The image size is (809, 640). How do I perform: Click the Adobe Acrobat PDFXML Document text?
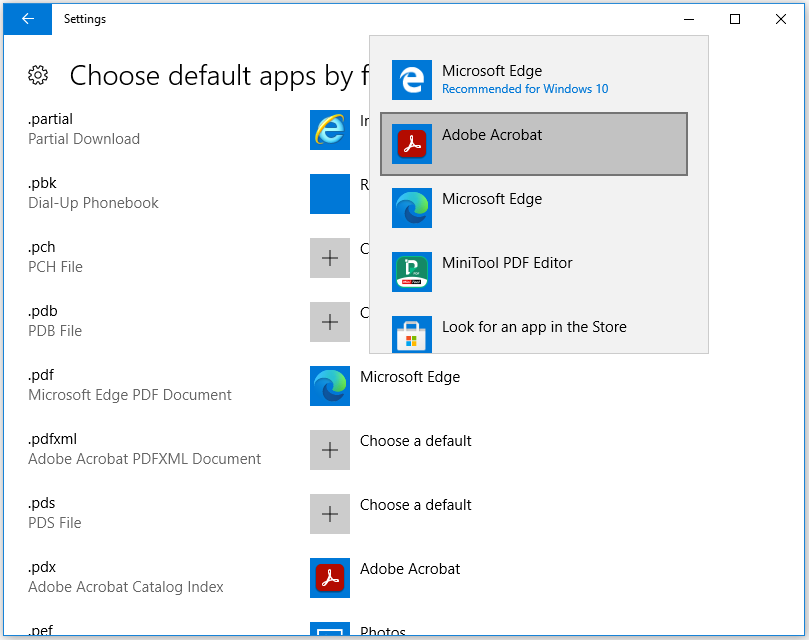[x=144, y=459]
